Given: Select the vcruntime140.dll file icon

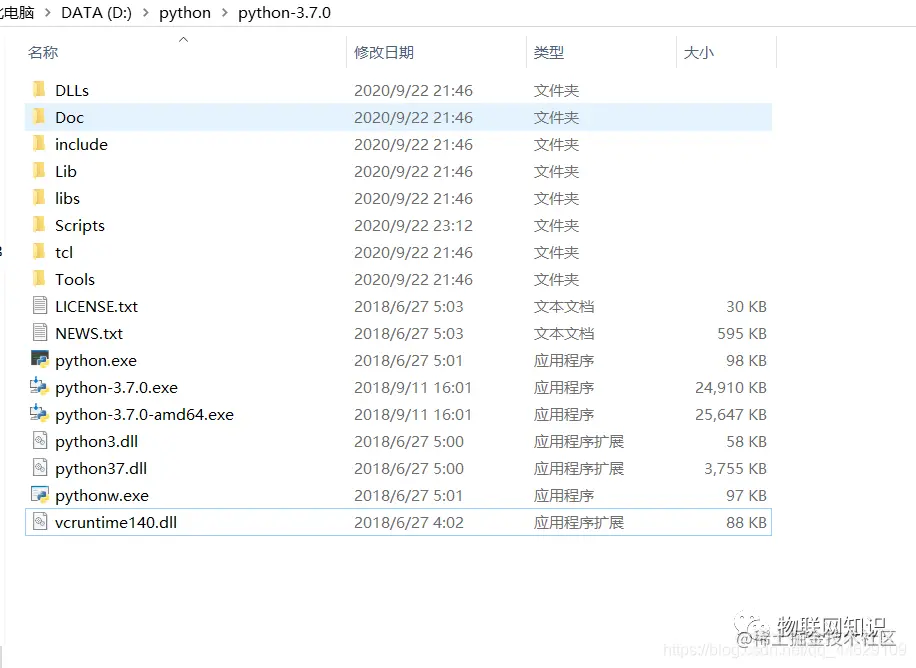Looking at the screenshot, I should (40, 521).
